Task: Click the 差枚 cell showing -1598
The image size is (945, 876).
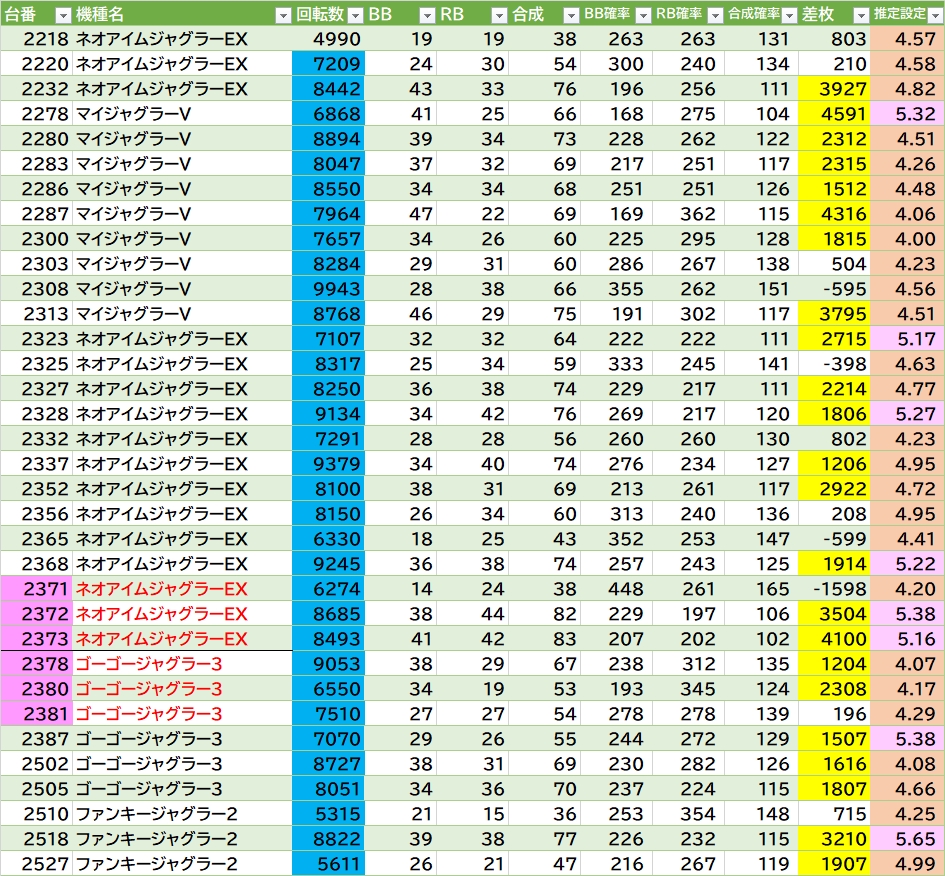Action: pyautogui.click(x=835, y=589)
